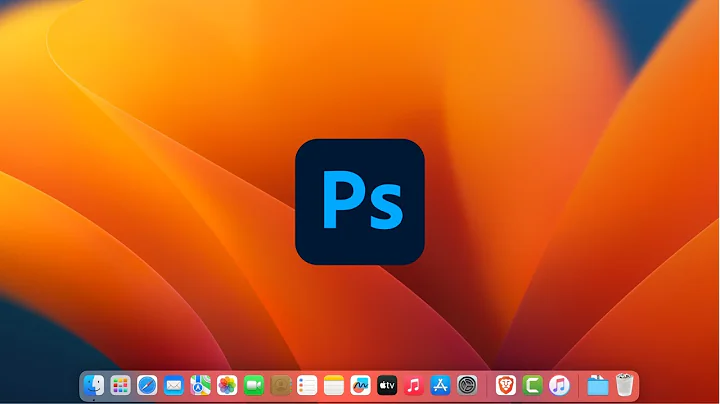Open Maps from the dock

coord(201,385)
